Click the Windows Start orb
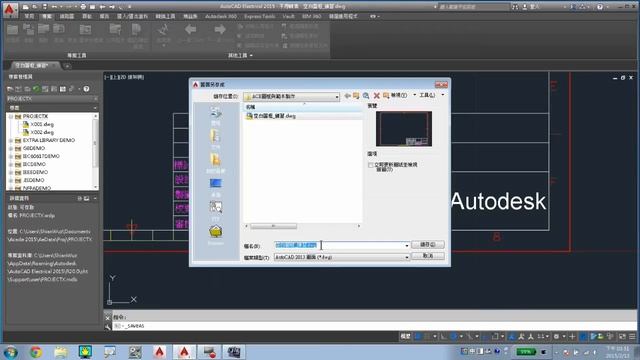This screenshot has width=640, height=360. (10, 352)
